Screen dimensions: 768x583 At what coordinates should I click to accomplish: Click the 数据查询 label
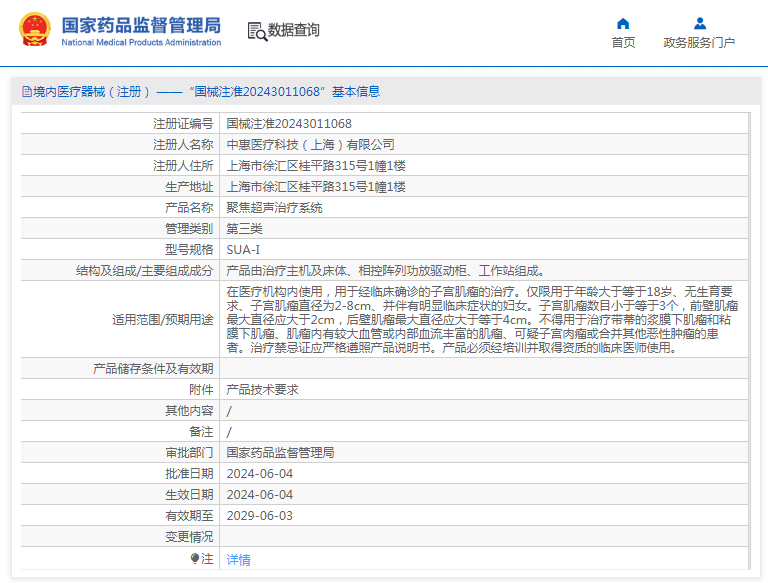click(x=294, y=31)
